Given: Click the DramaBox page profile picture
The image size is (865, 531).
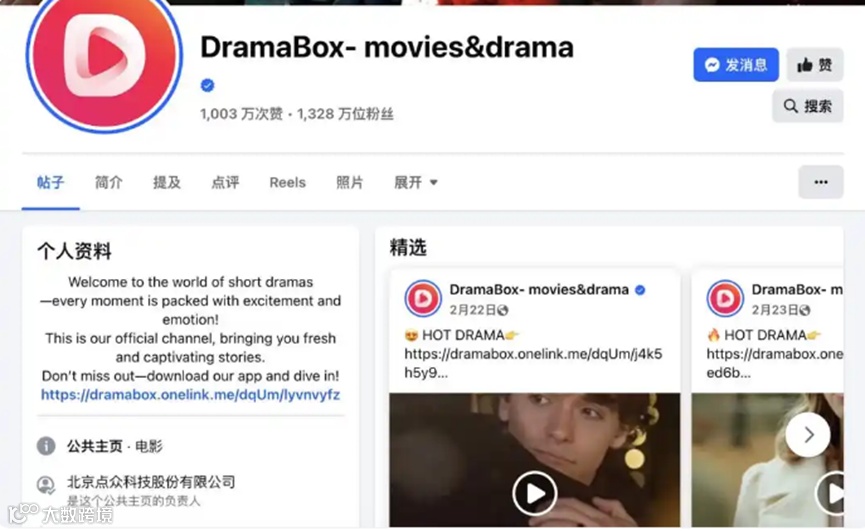Looking at the screenshot, I should (104, 58).
